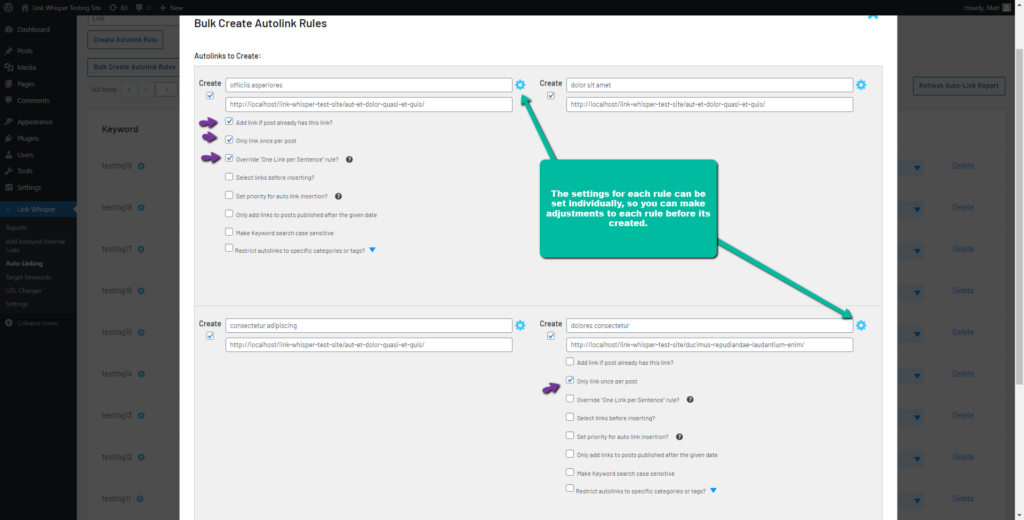
Task: Open the dropdown arrow in testing19 row
Action: pyautogui.click(x=918, y=169)
